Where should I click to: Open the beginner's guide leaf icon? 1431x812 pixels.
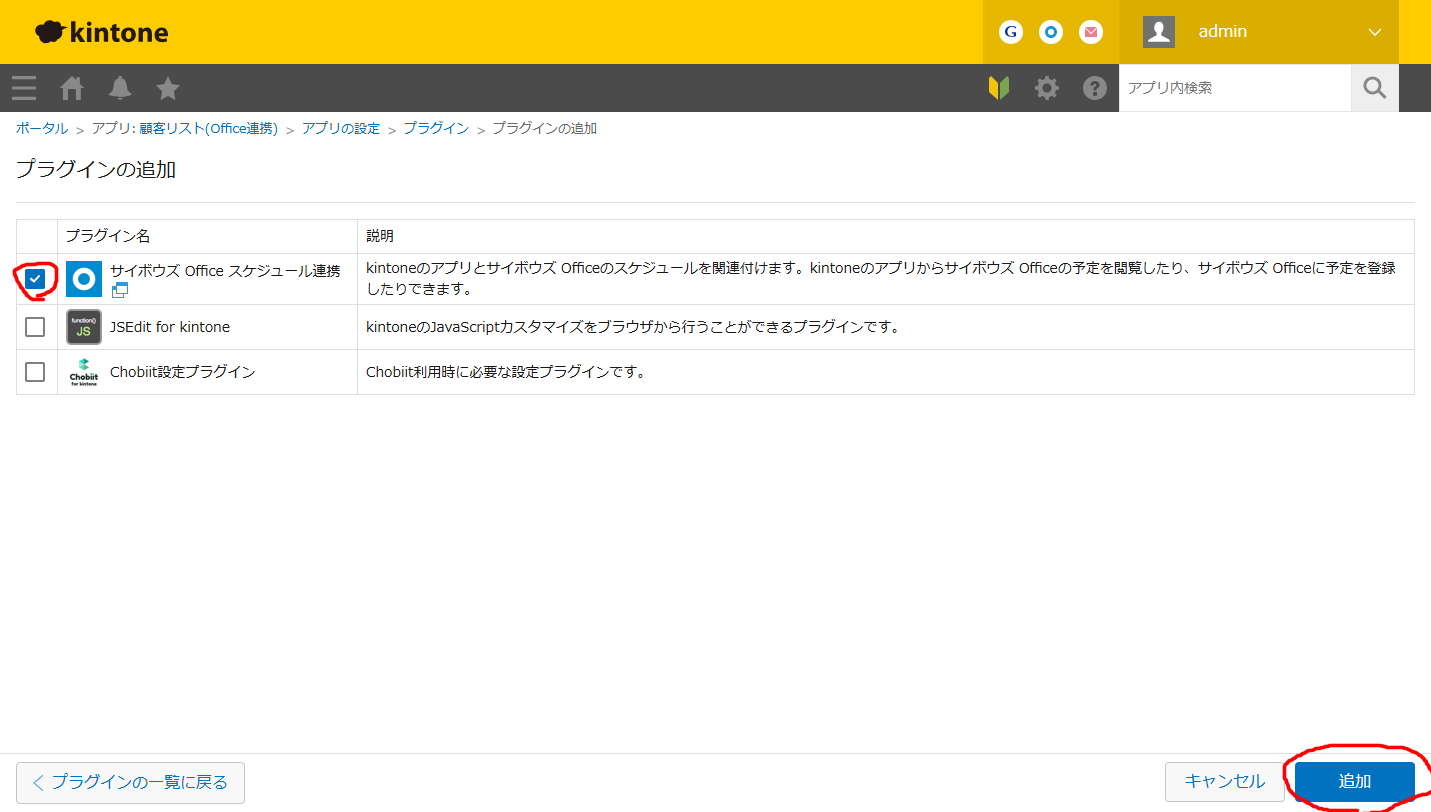pyautogui.click(x=999, y=88)
